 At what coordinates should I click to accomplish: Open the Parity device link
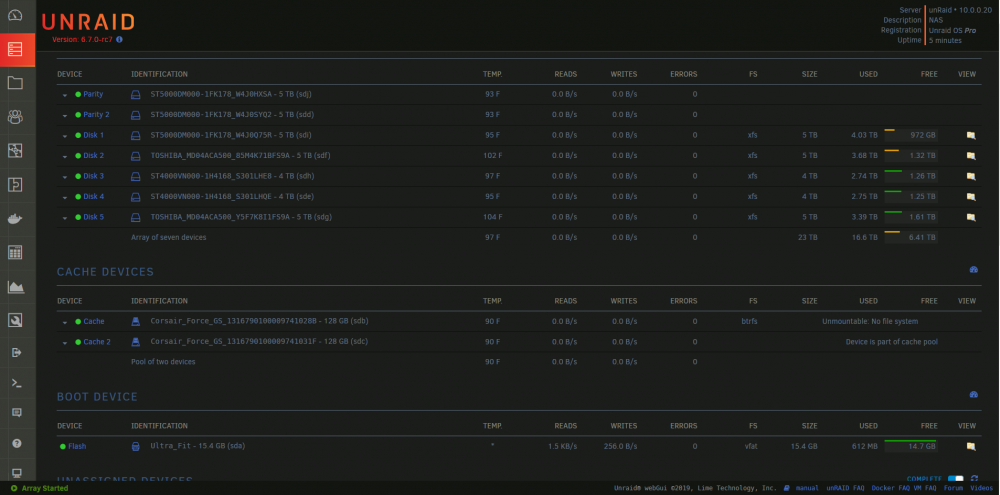click(93, 94)
